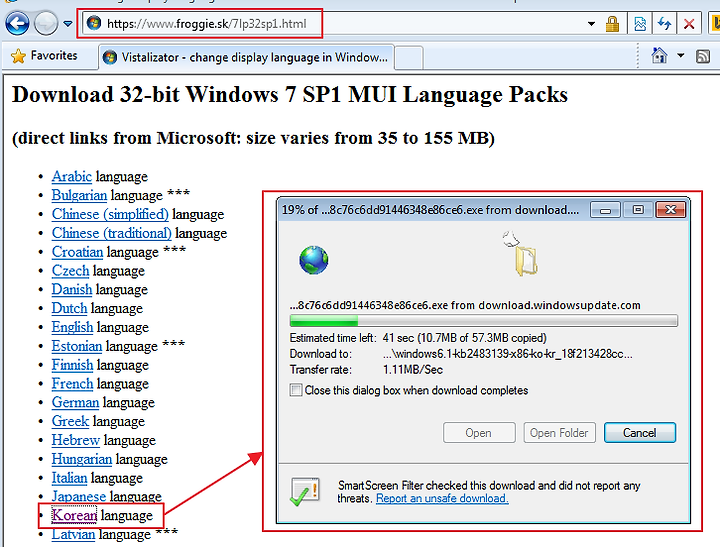Click Report an unsafe download link
Viewport: 720px width, 547px height.
(442, 498)
